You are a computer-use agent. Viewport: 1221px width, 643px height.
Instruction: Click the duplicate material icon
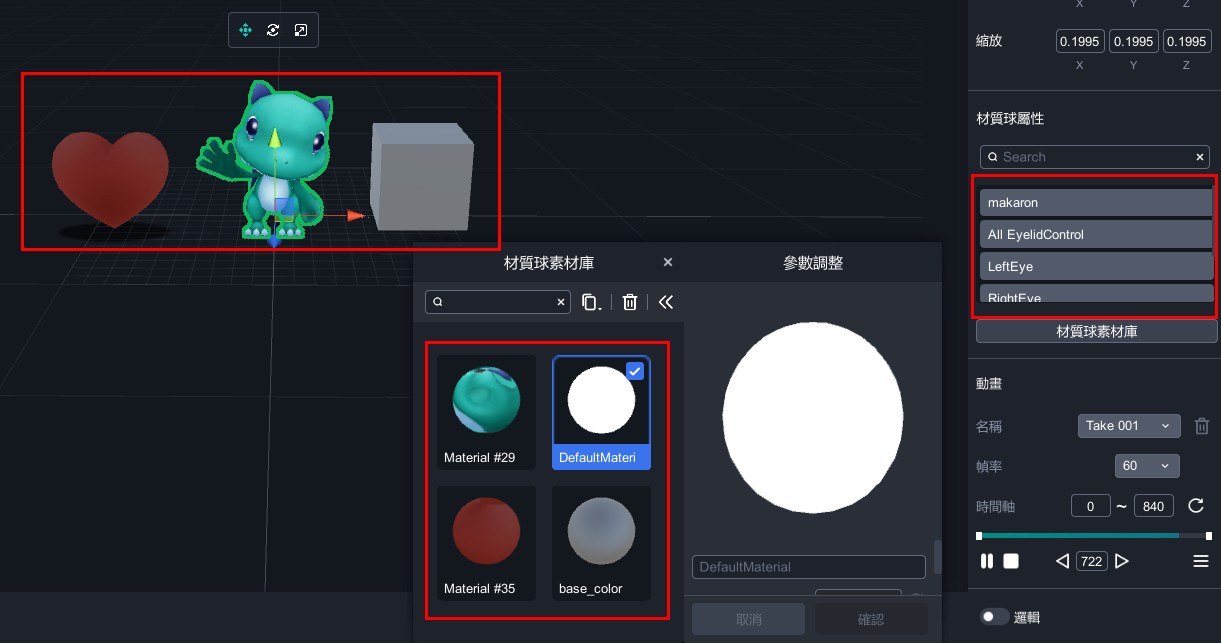coord(591,302)
